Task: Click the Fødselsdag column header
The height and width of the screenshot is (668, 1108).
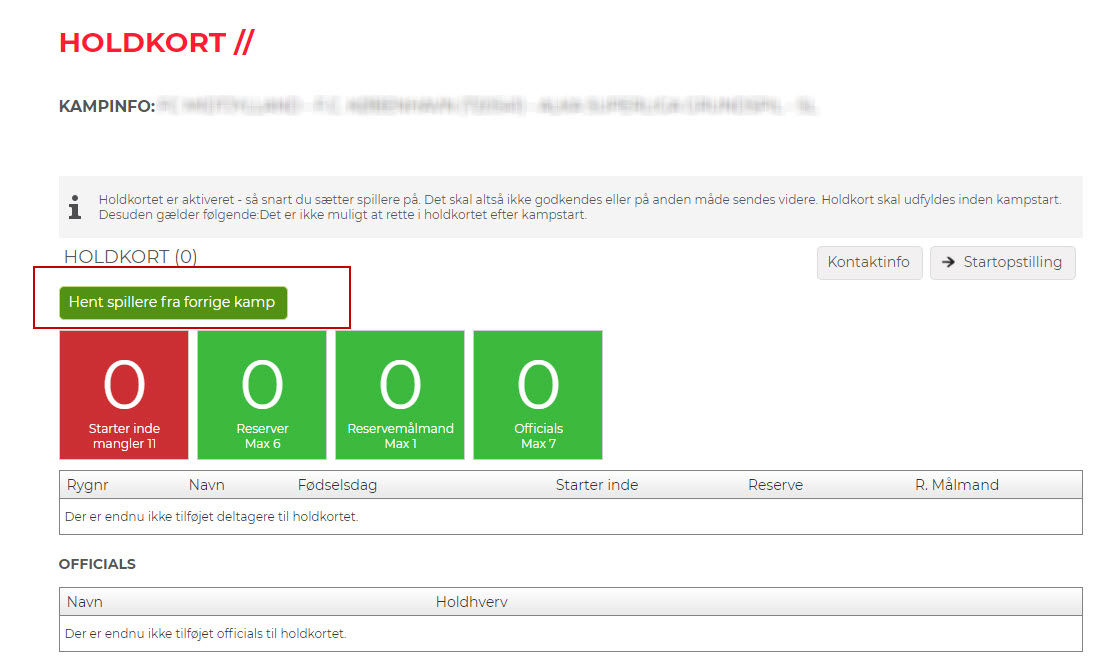Action: point(337,485)
